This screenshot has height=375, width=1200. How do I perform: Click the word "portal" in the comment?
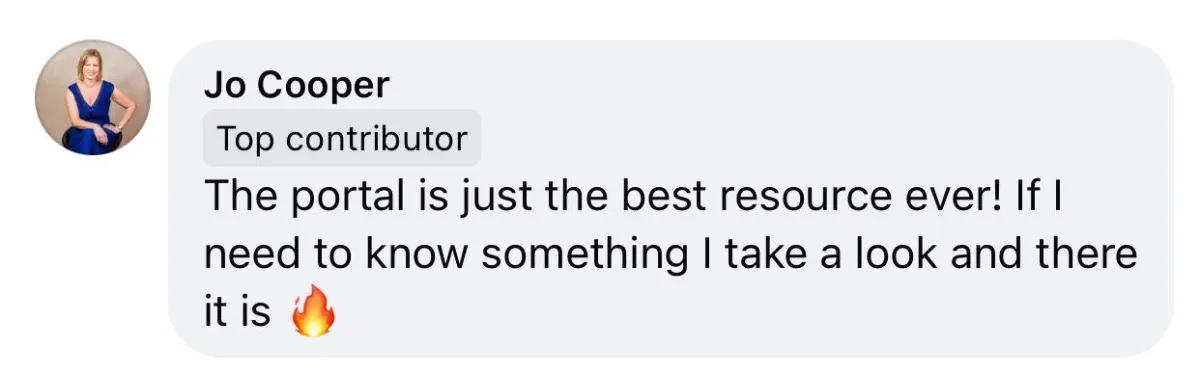pos(340,197)
